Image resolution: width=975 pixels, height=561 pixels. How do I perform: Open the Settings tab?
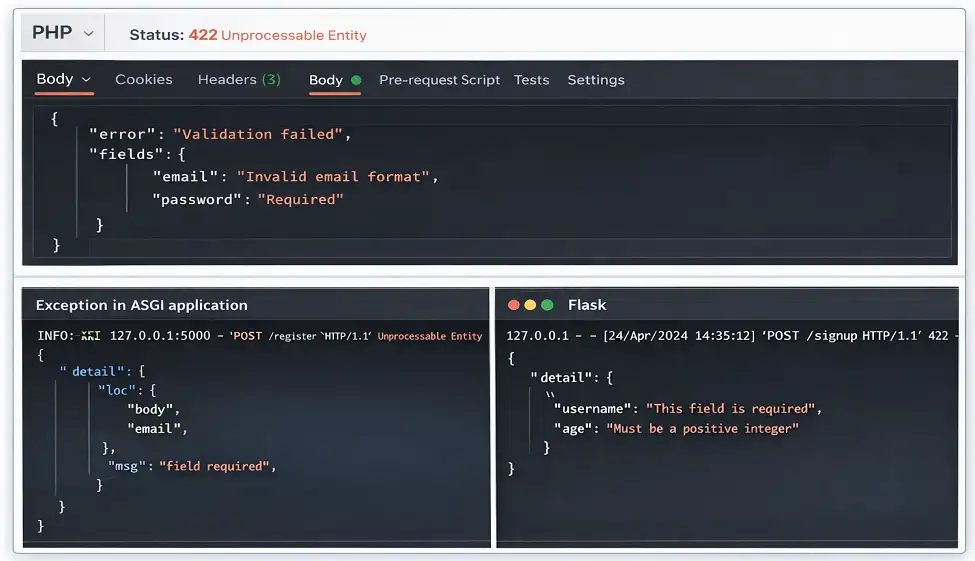click(x=596, y=80)
